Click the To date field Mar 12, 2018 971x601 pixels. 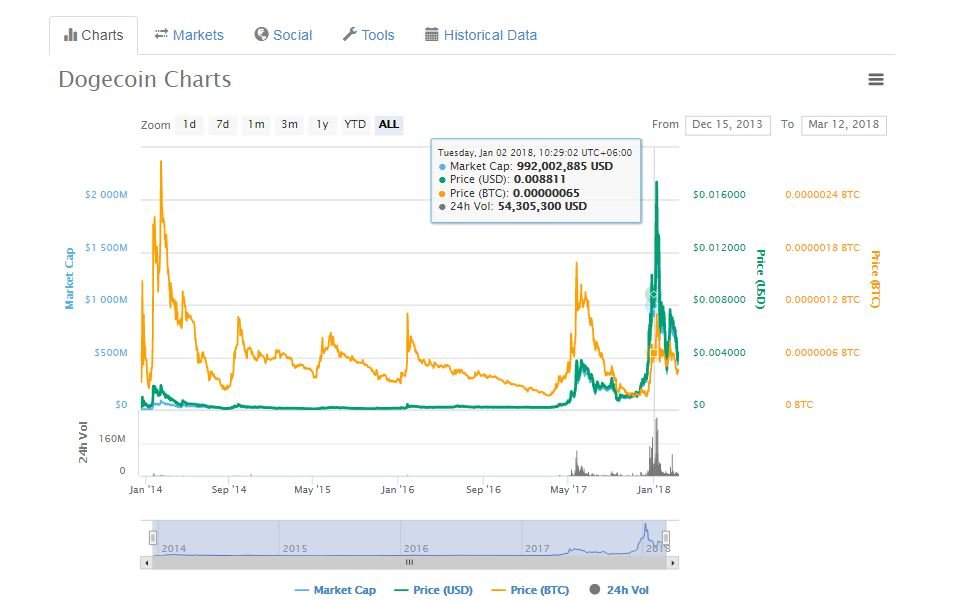[843, 125]
